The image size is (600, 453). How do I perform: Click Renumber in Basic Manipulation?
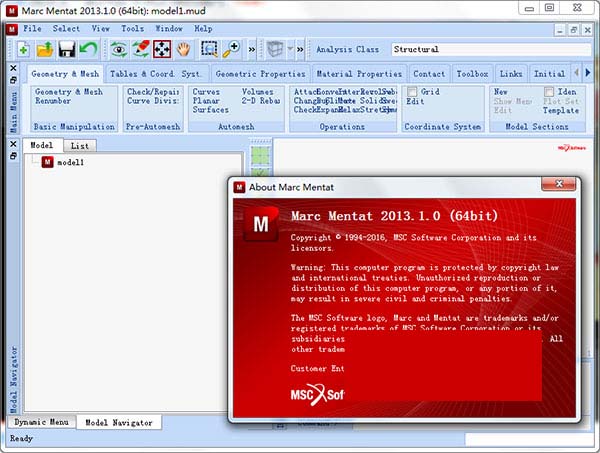(x=53, y=101)
